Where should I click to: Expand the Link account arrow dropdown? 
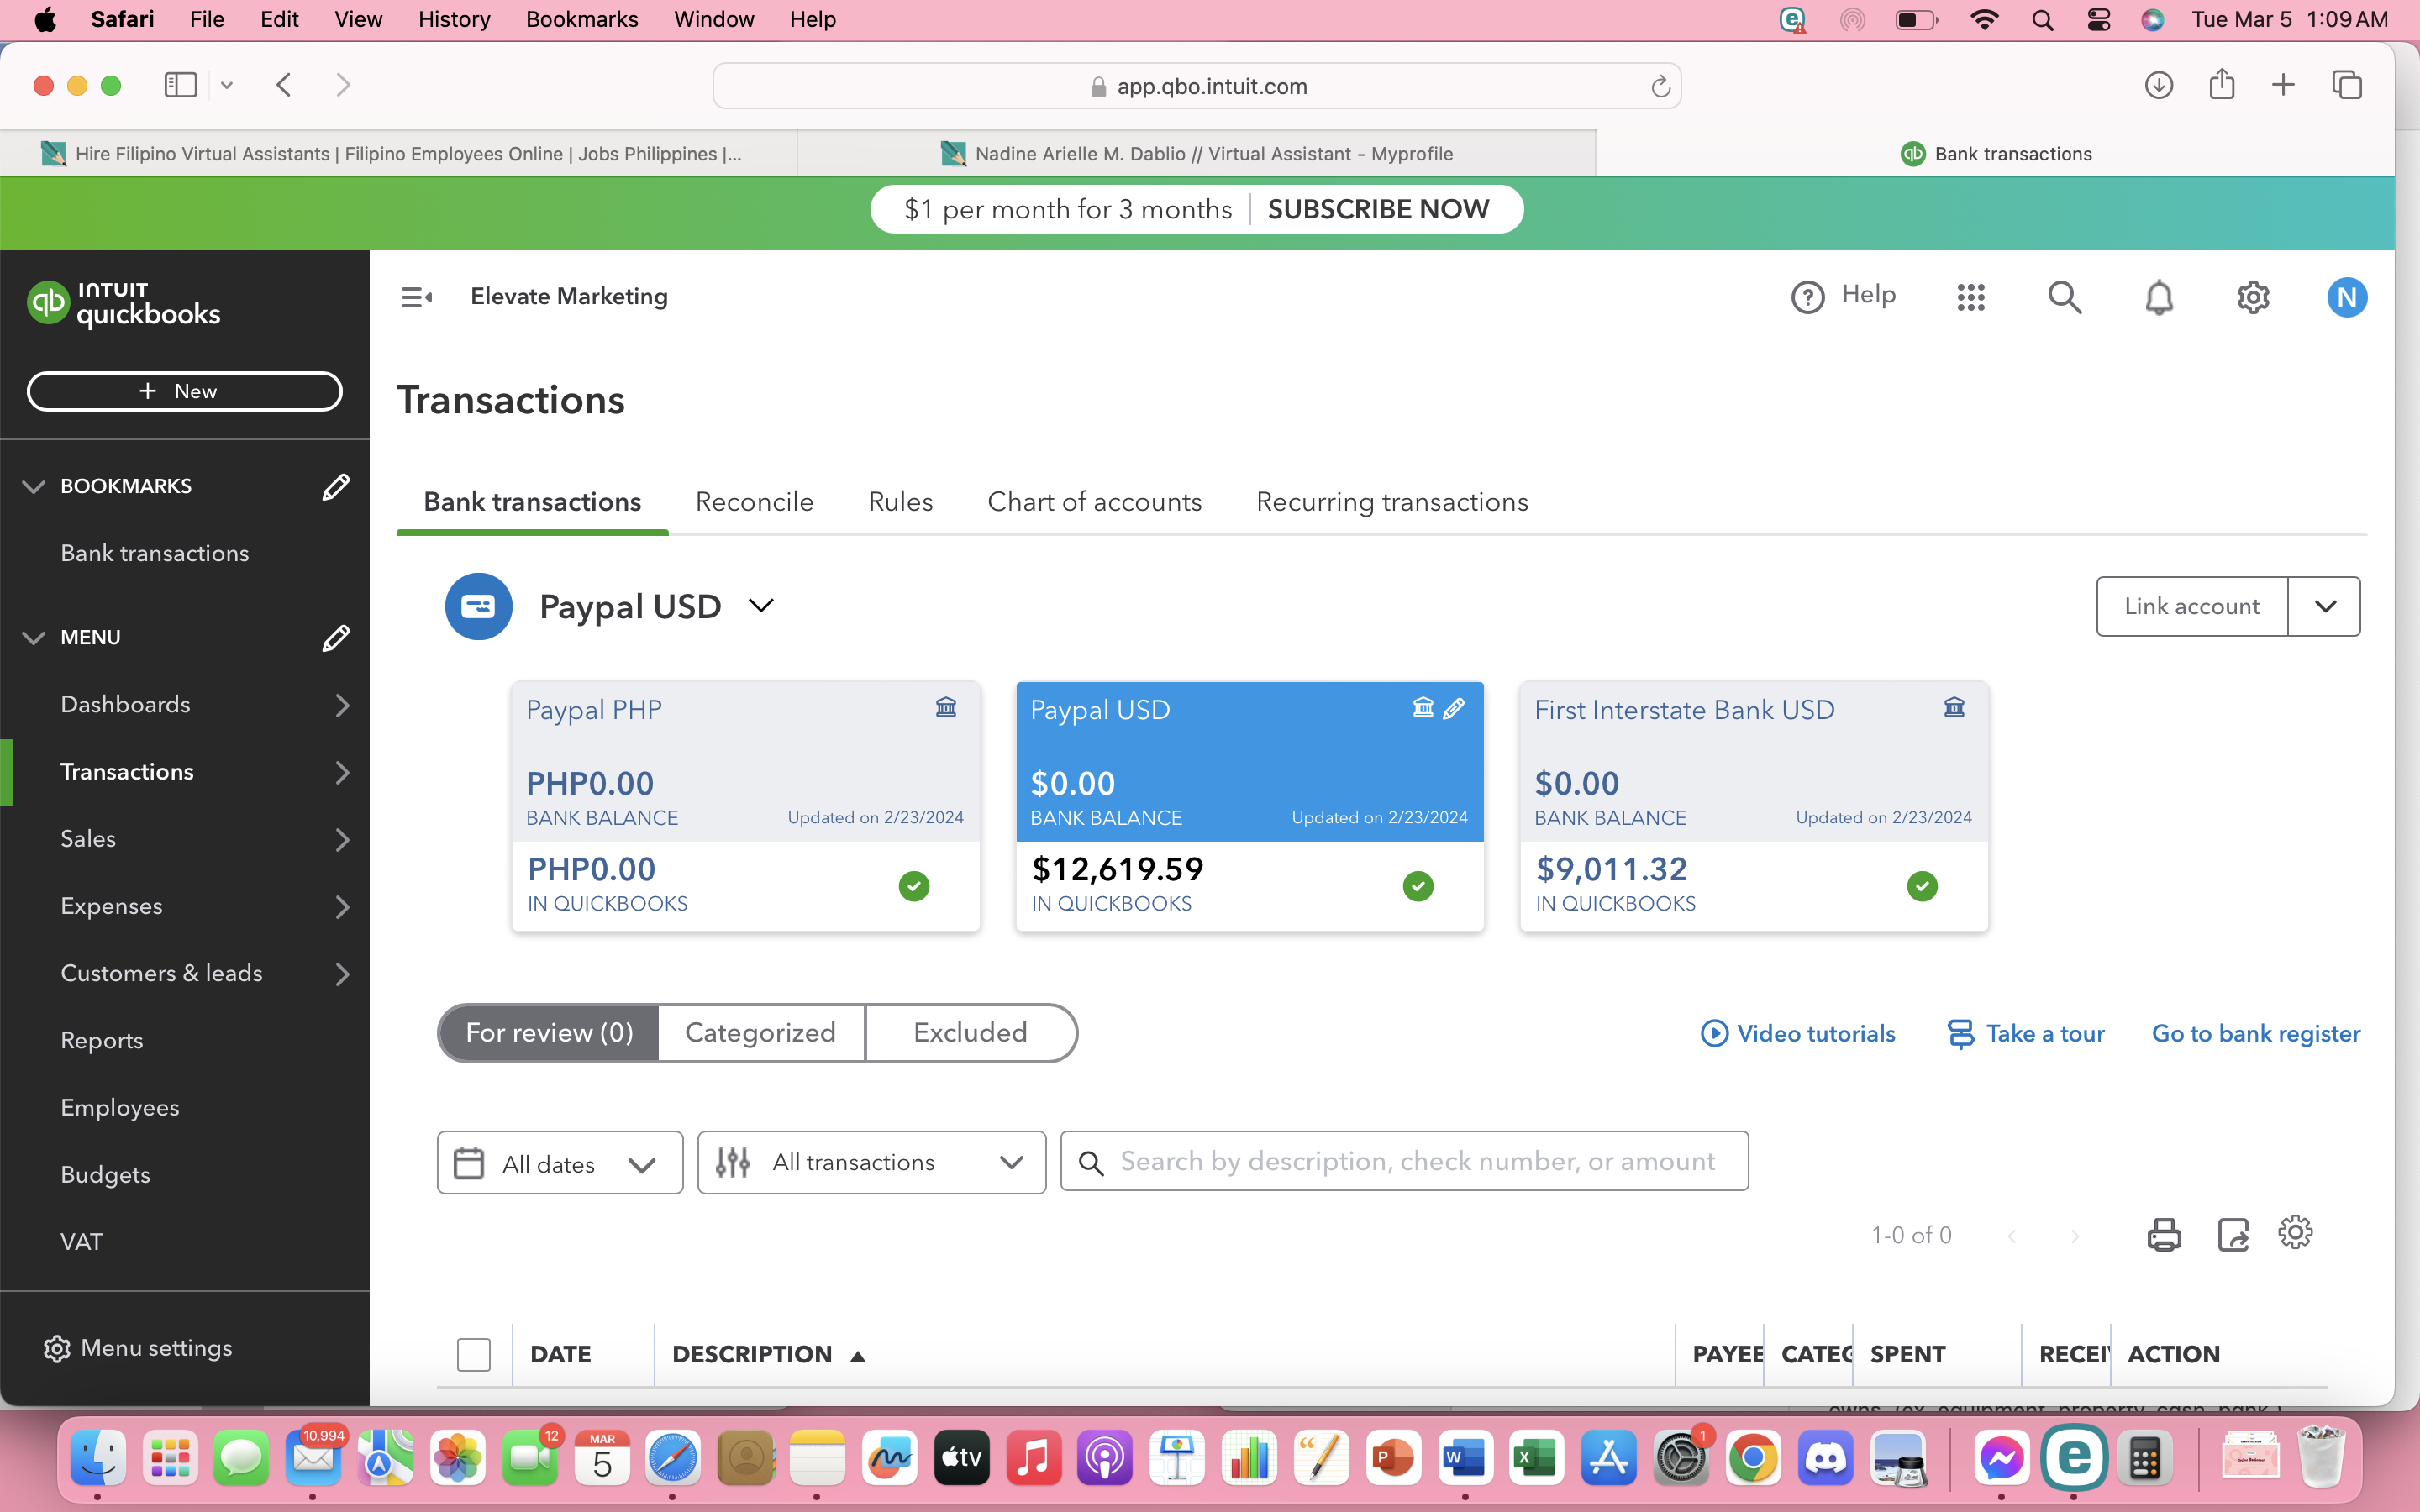[x=2324, y=606]
